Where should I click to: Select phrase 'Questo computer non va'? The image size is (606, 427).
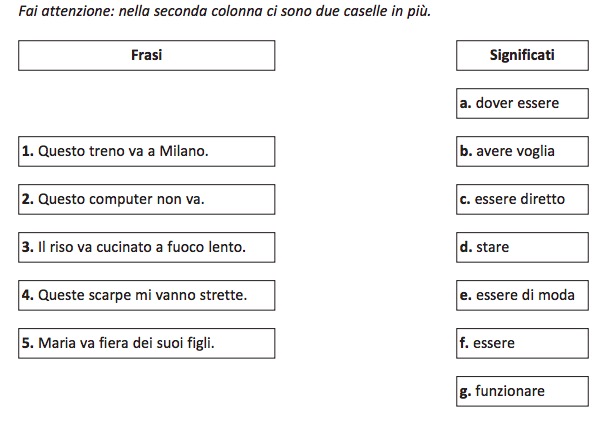146,199
